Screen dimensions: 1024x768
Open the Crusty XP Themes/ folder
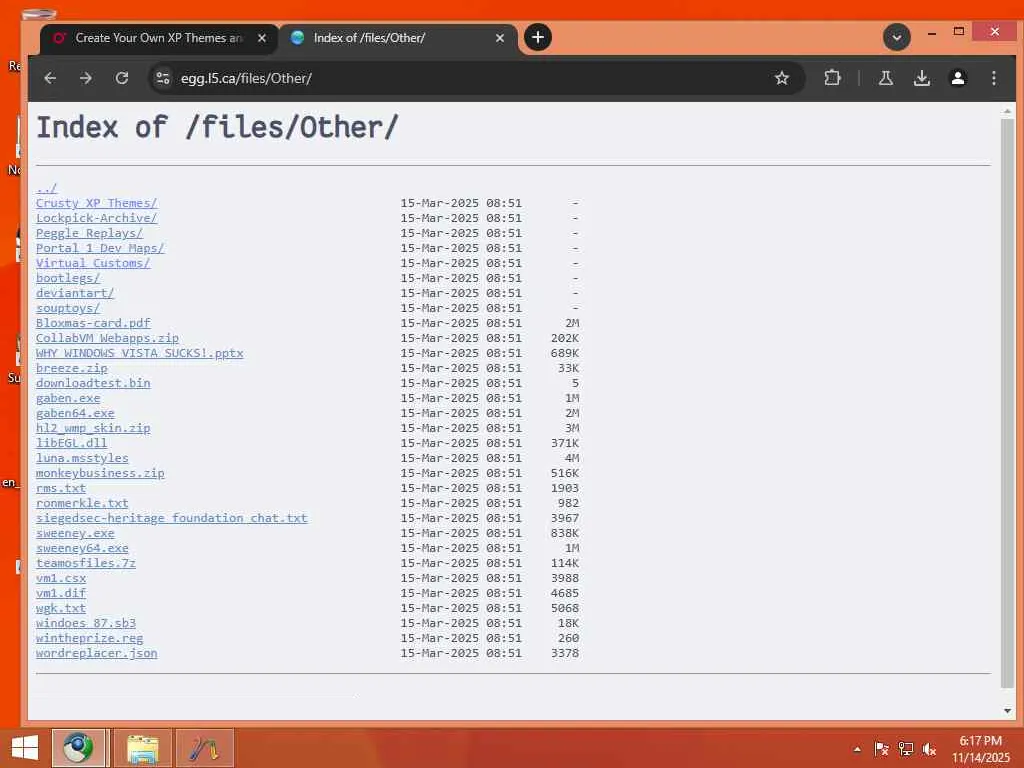click(96, 203)
